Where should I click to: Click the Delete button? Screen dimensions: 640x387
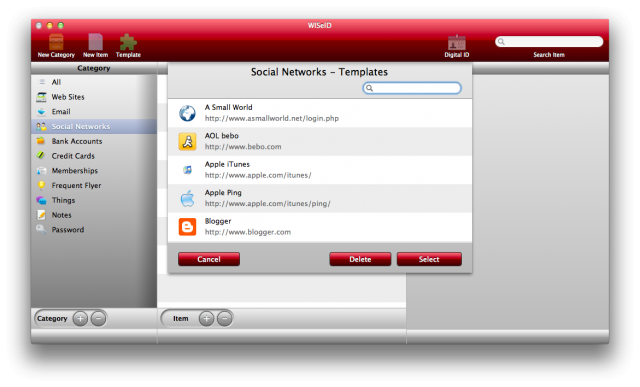[x=360, y=259]
